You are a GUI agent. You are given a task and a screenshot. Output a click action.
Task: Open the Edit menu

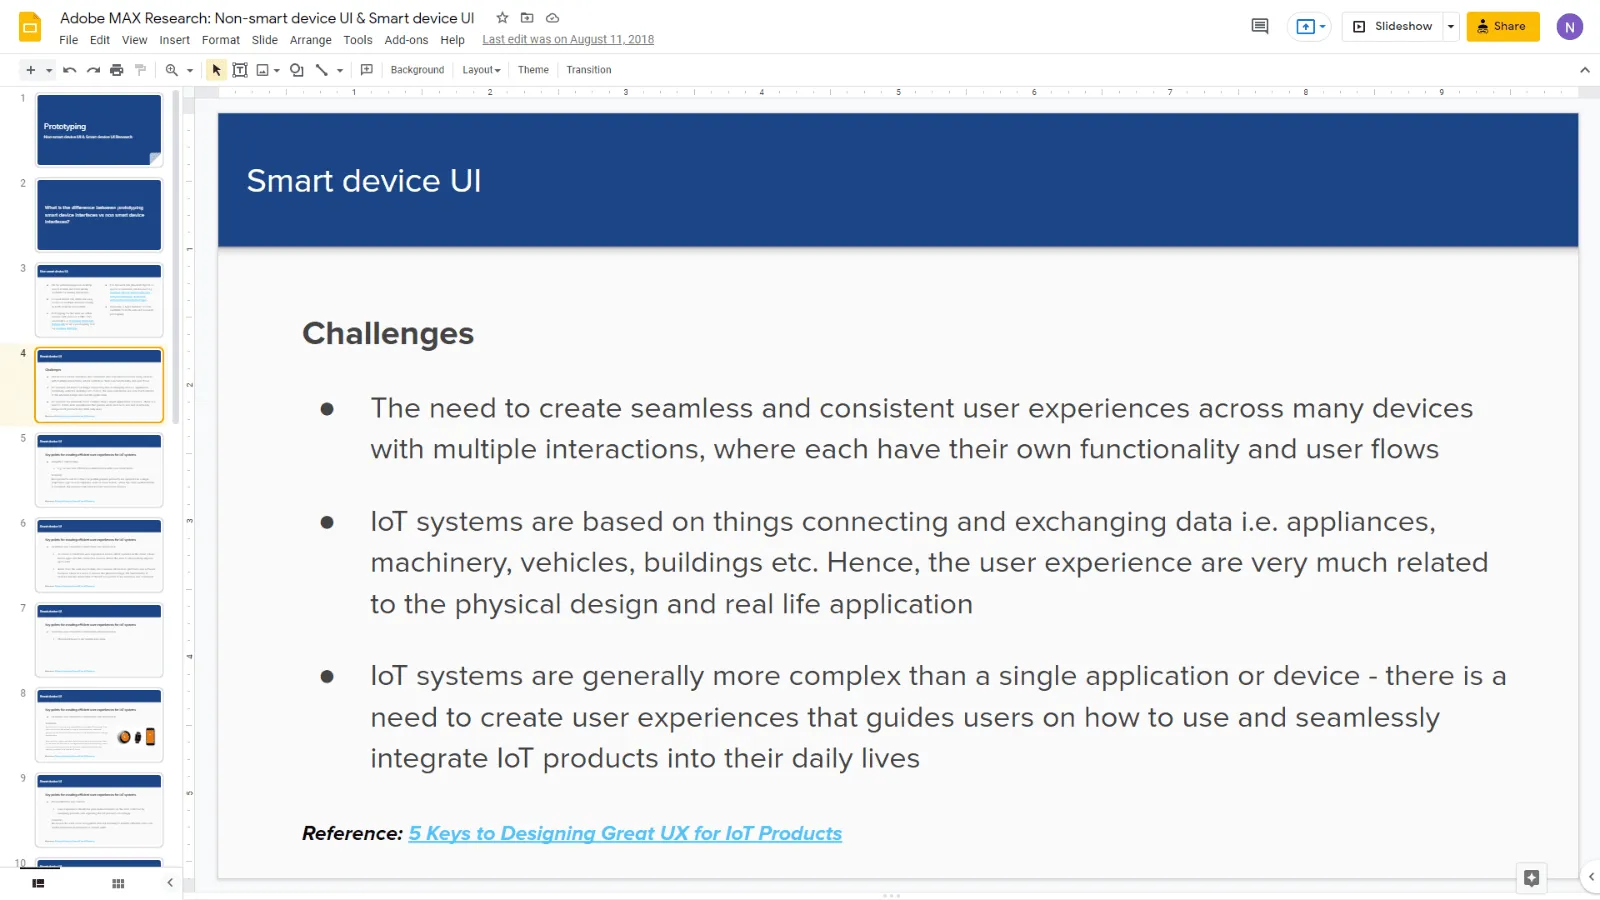(x=100, y=40)
